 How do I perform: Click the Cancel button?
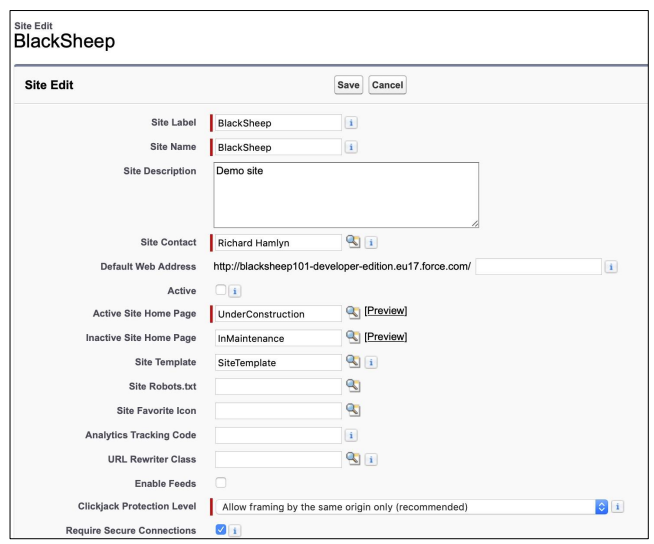387,85
